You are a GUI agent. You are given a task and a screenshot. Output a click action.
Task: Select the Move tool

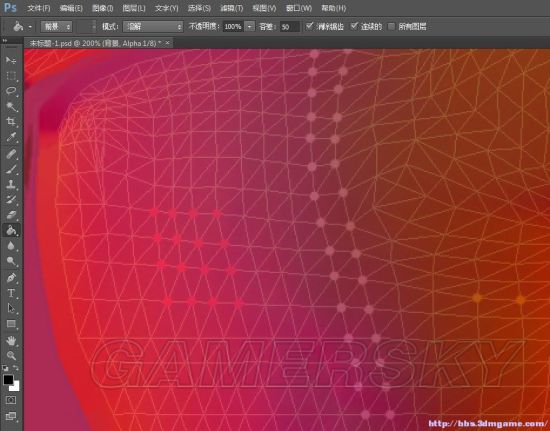click(11, 60)
